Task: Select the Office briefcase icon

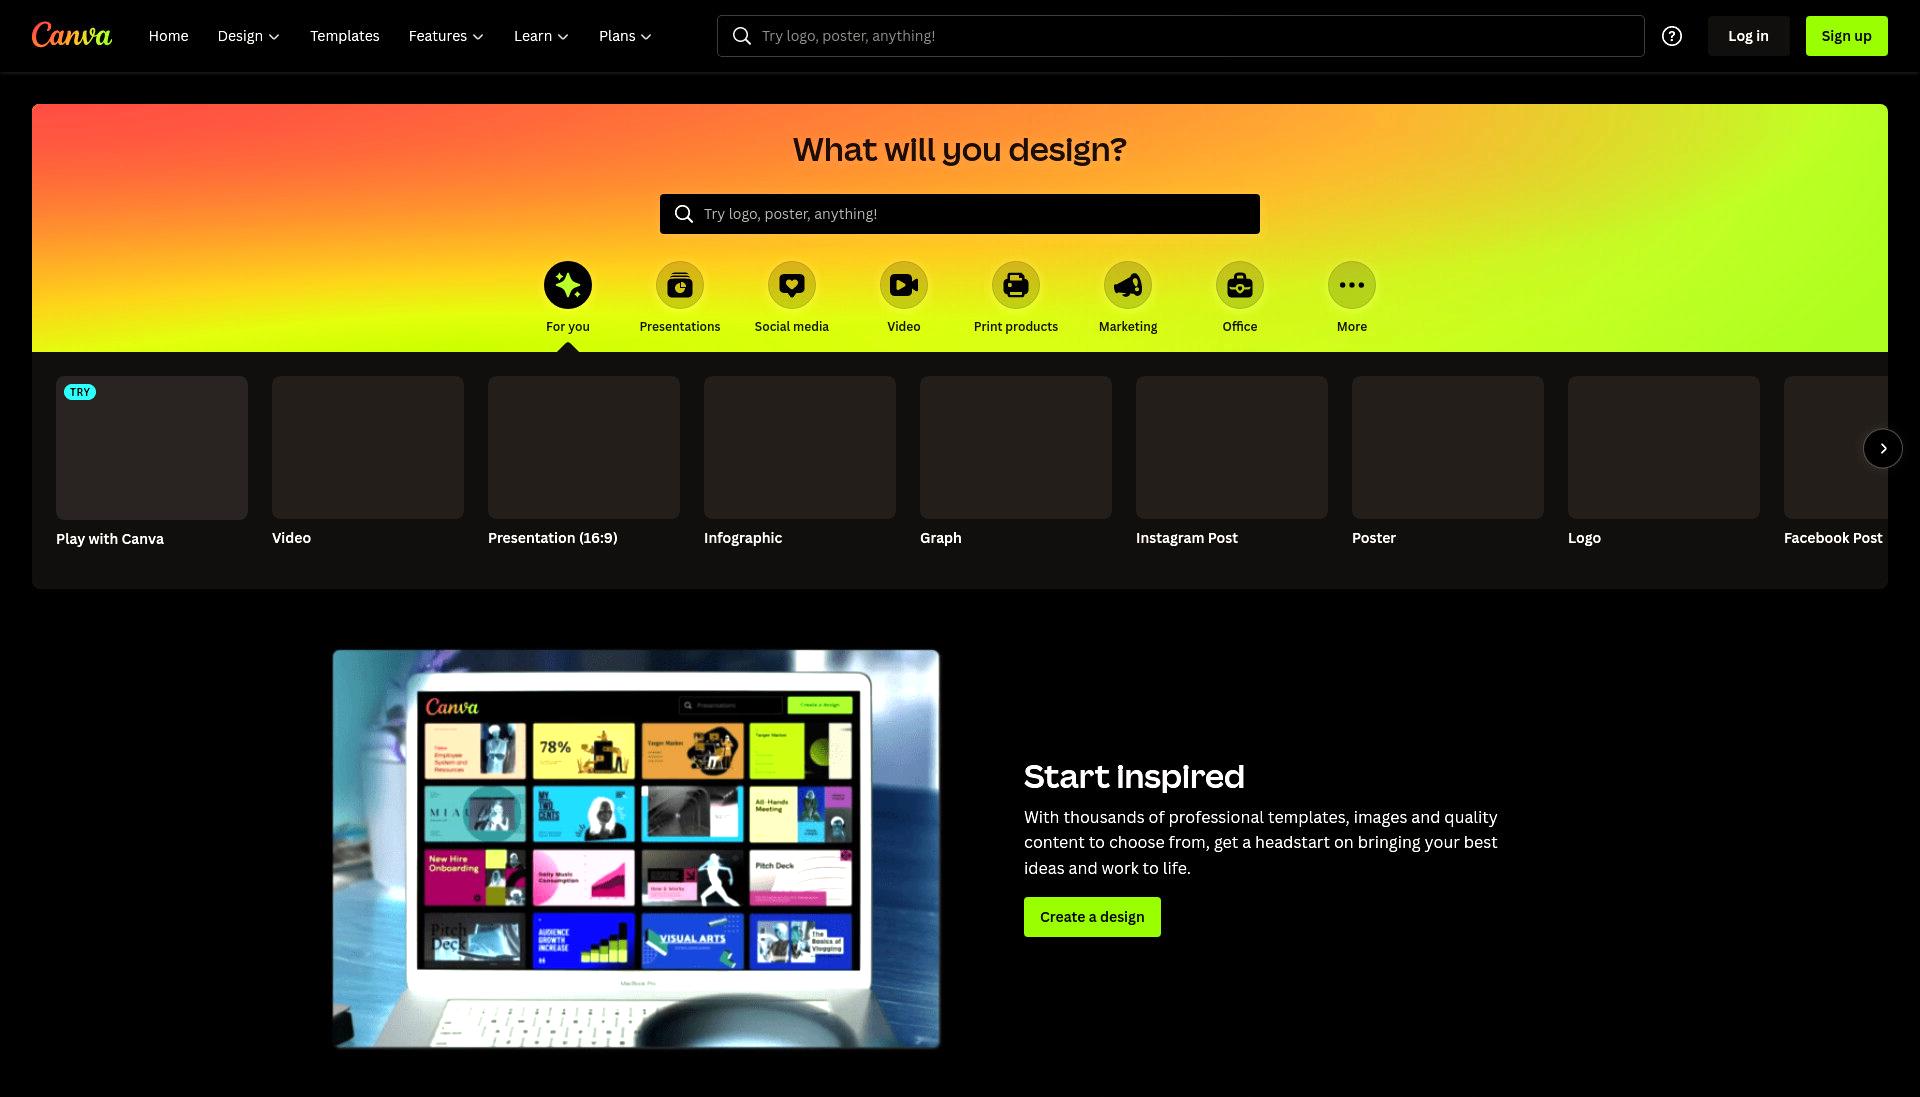Action: point(1240,286)
